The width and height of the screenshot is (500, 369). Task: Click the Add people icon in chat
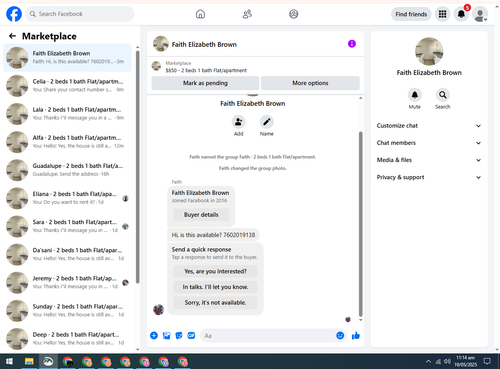click(239, 122)
